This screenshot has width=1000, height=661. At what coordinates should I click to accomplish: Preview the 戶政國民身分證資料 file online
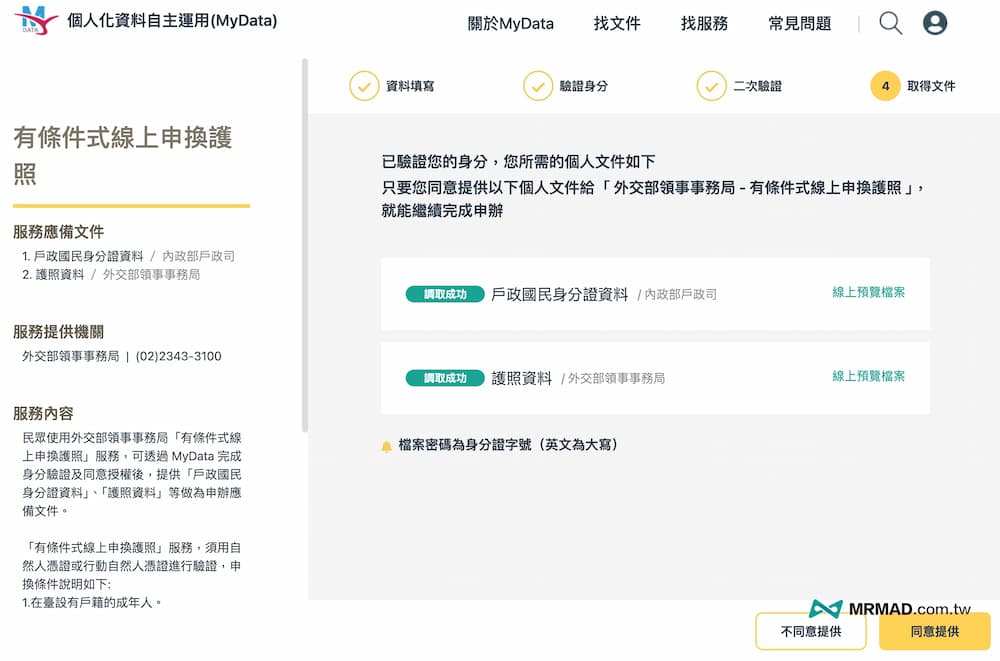868,293
